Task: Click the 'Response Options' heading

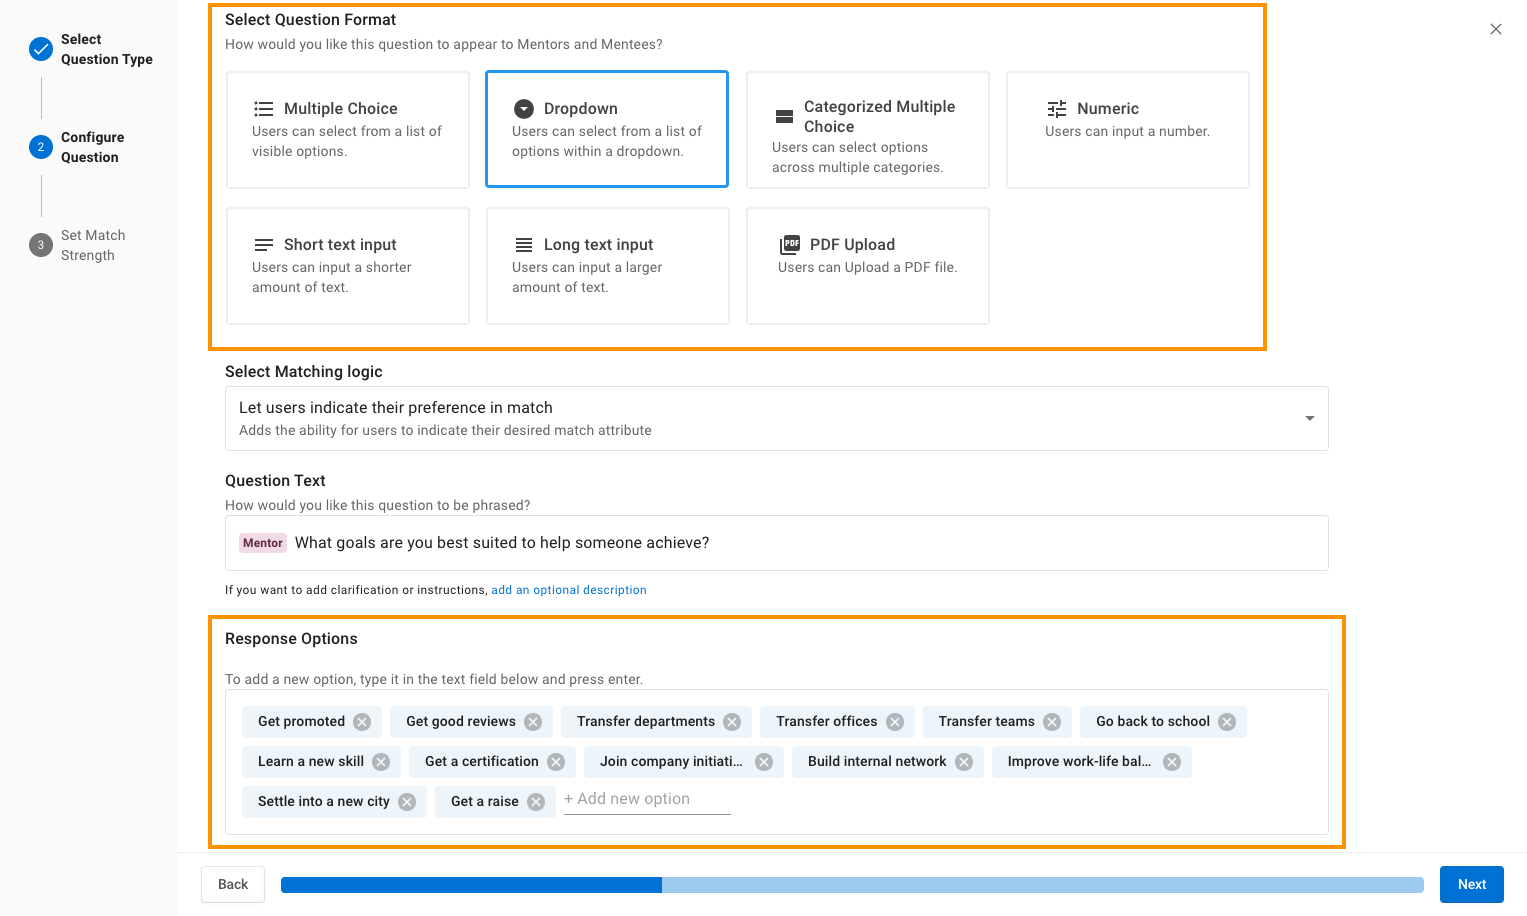Action: [x=291, y=639]
